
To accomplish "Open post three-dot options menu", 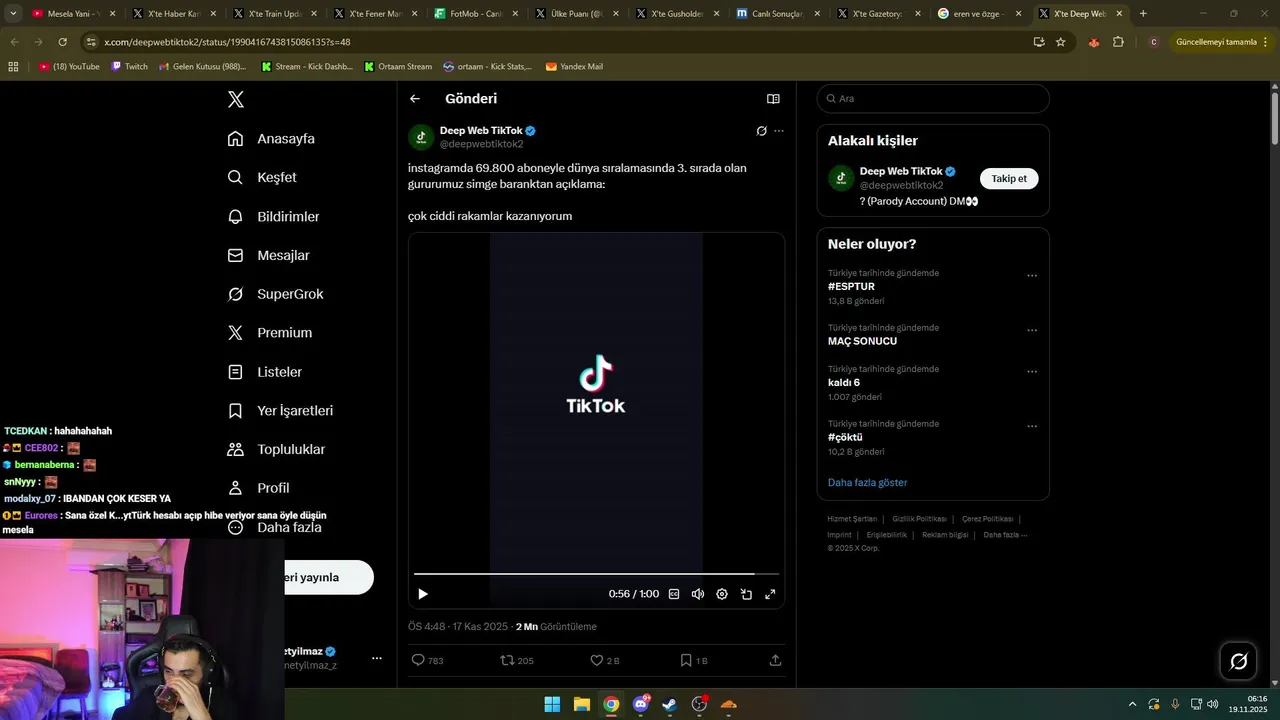I will tap(779, 131).
